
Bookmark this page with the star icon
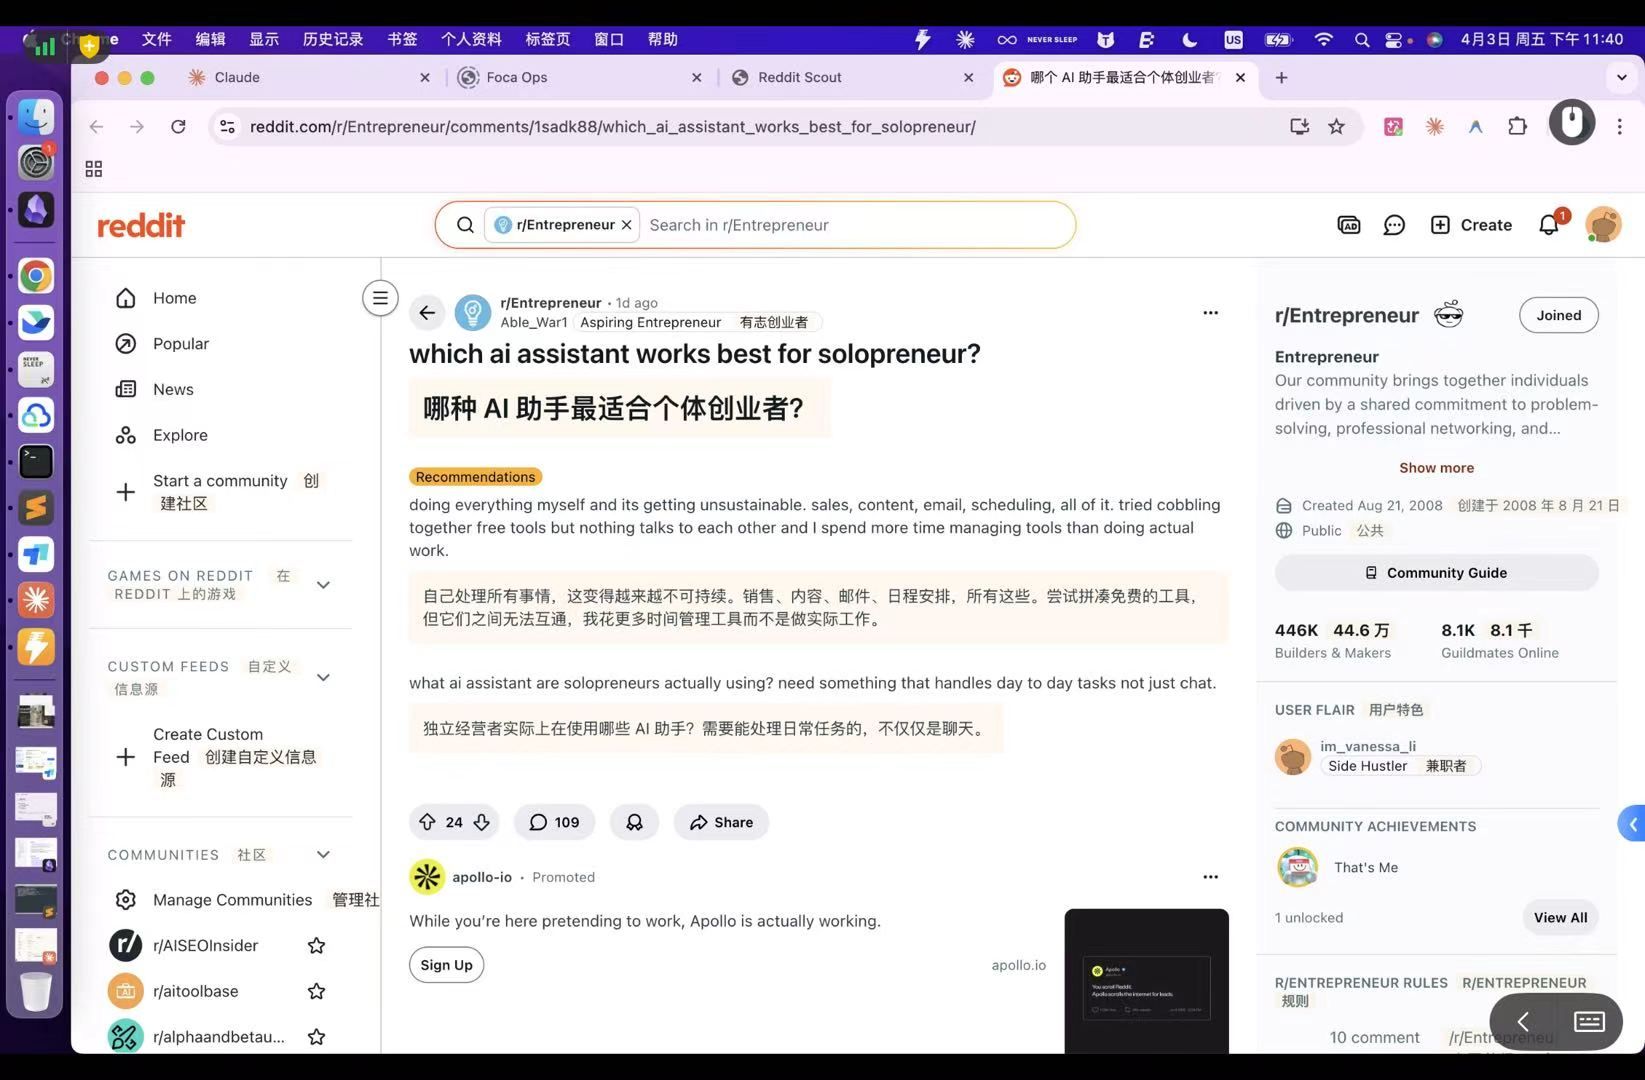point(1336,127)
